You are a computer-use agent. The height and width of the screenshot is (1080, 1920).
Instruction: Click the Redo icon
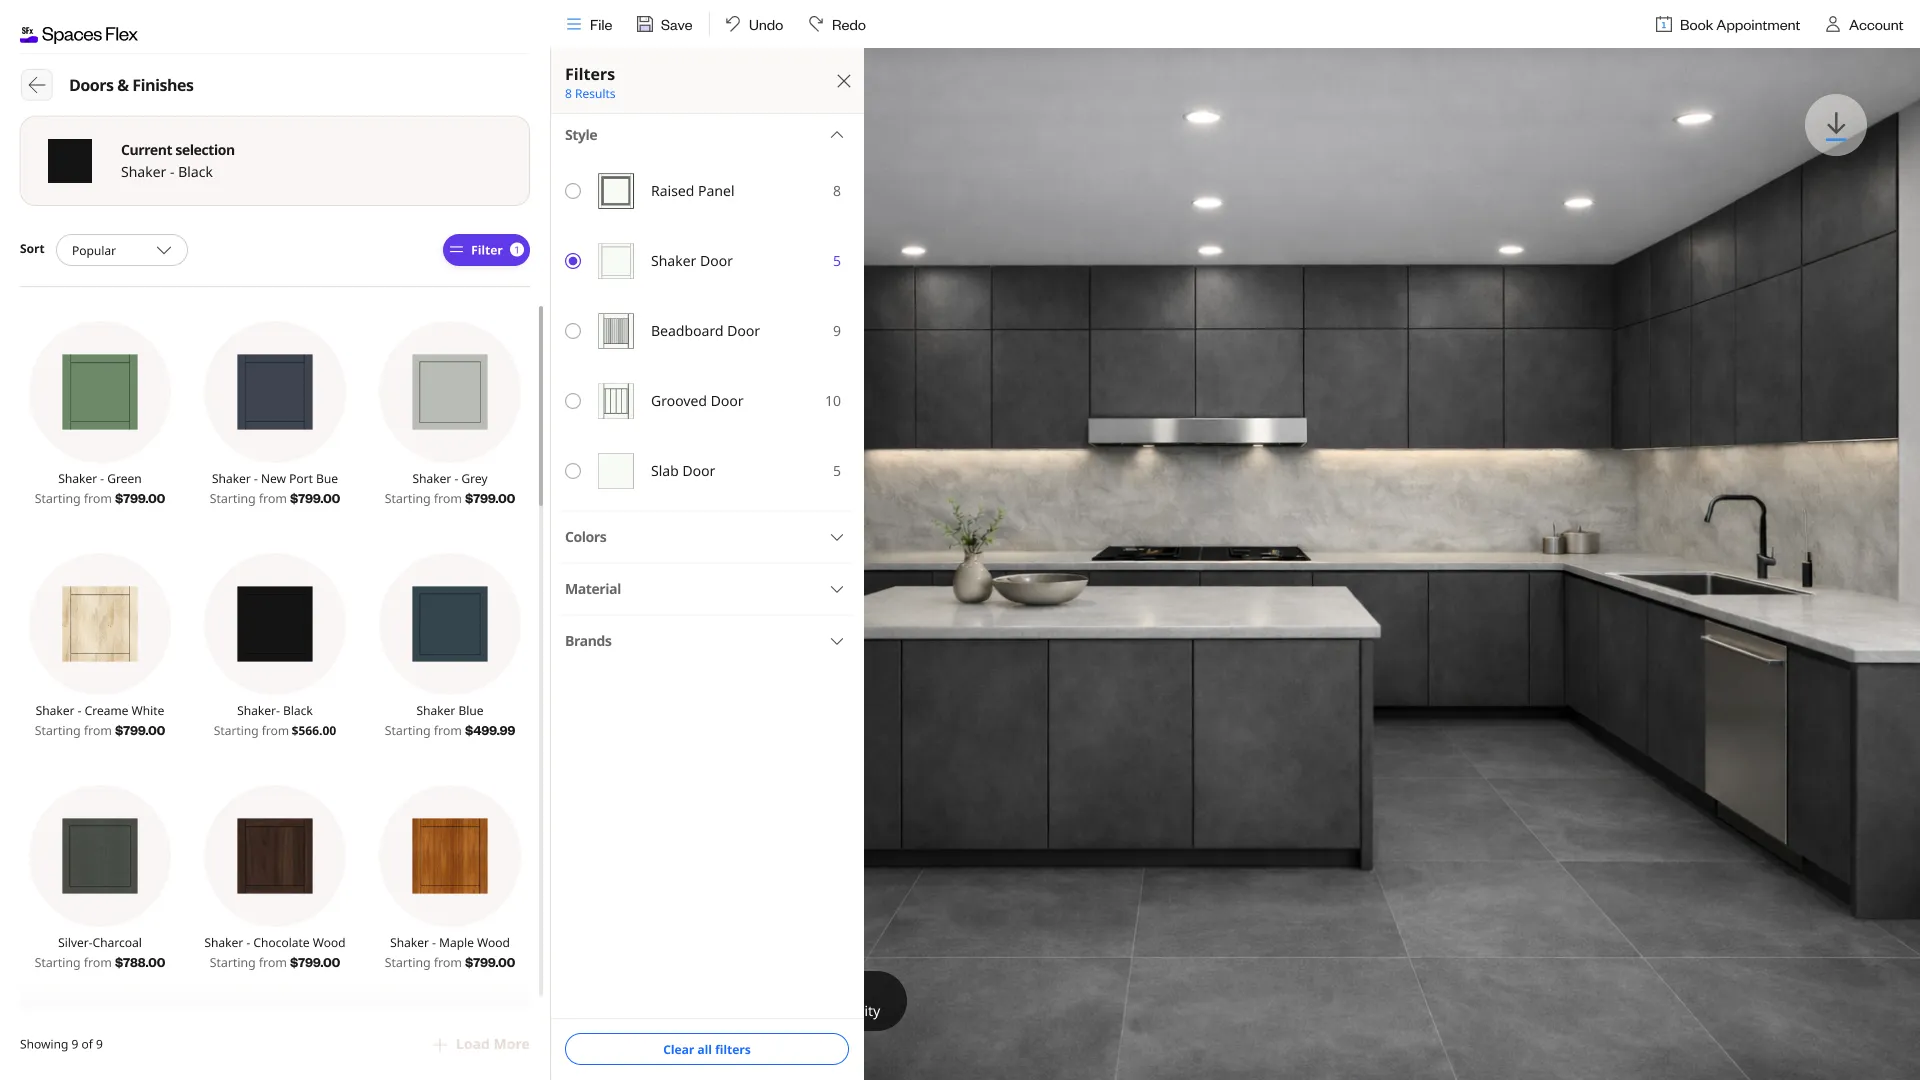coord(816,24)
